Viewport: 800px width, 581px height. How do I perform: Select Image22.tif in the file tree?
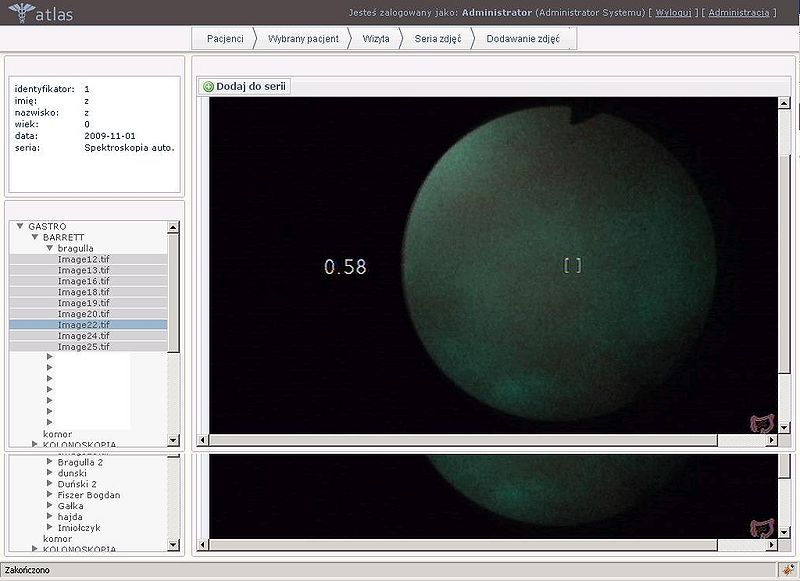(x=84, y=325)
